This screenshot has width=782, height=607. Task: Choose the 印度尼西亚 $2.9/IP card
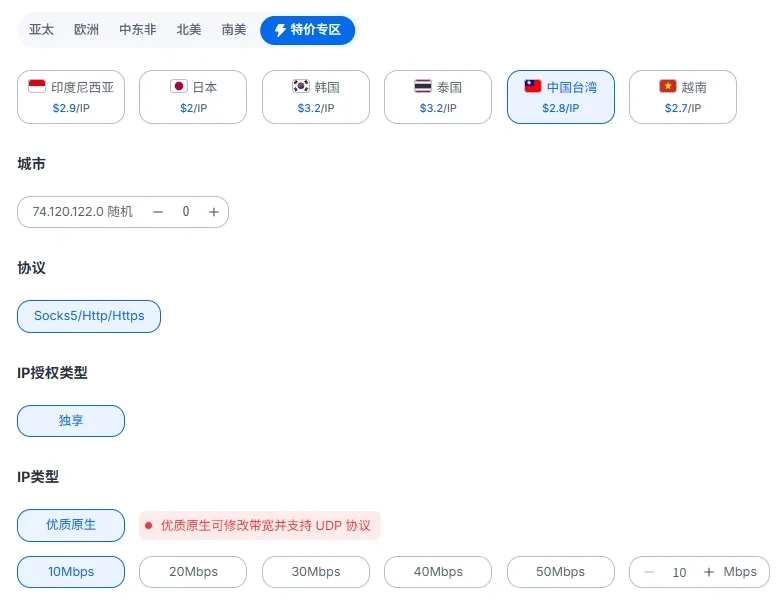pyautogui.click(x=71, y=97)
